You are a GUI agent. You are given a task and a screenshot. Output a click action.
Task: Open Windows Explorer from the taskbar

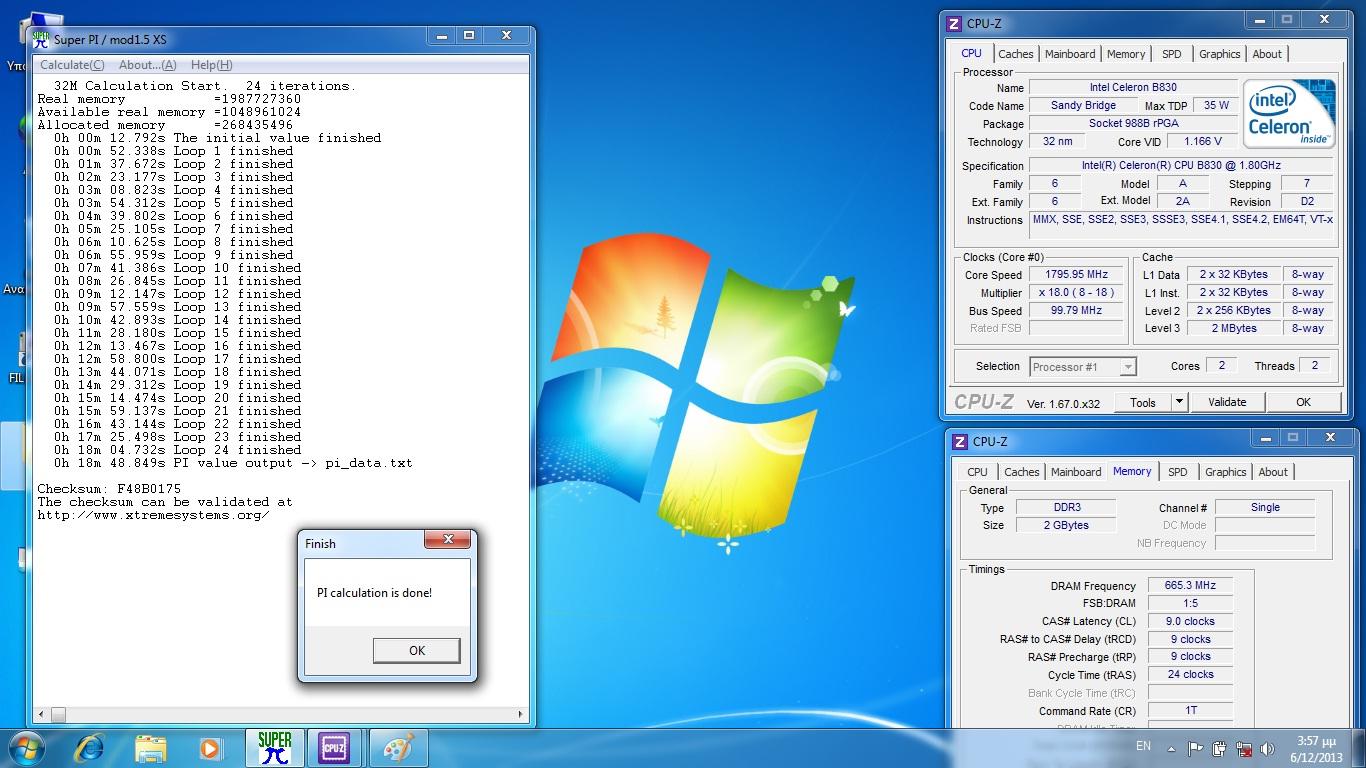(x=151, y=748)
